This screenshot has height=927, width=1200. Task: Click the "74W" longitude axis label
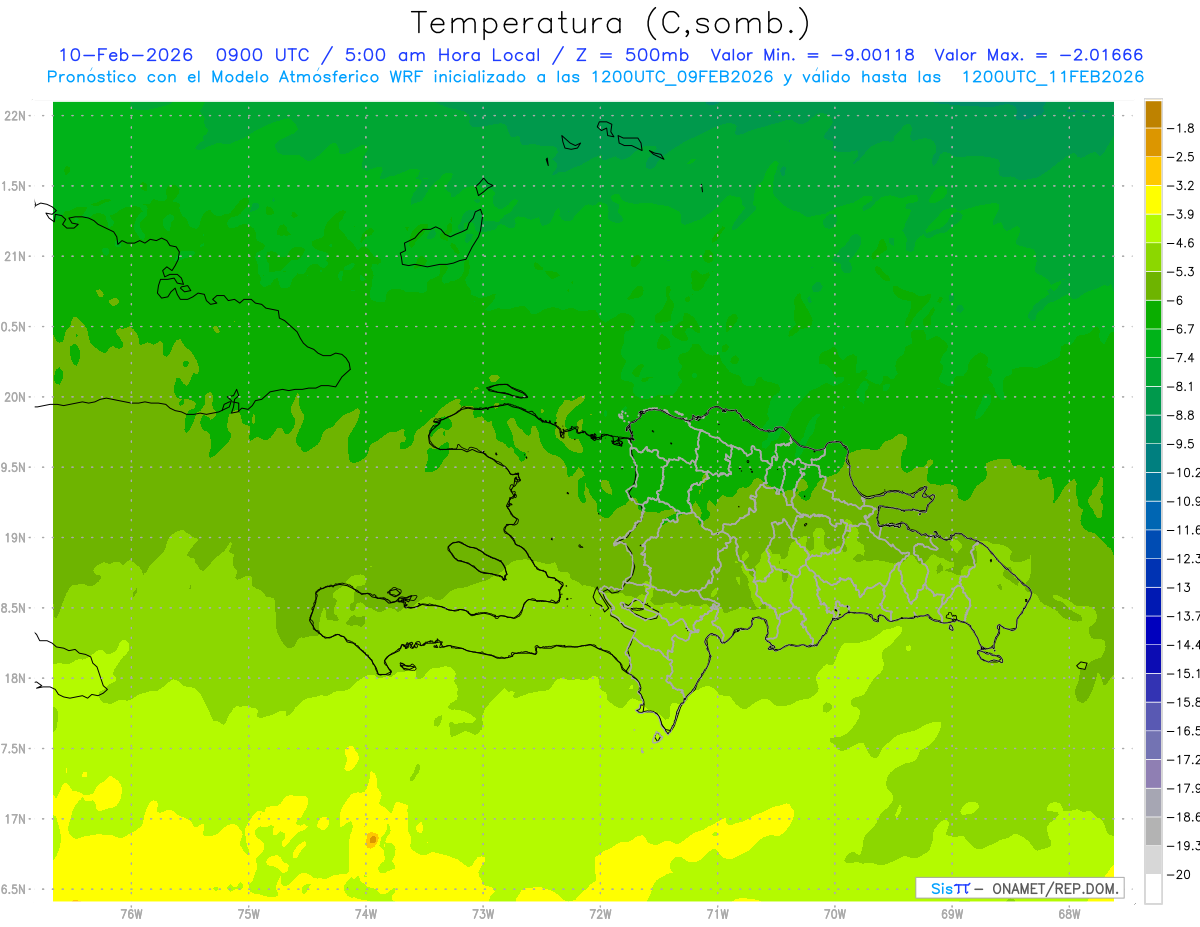pyautogui.click(x=366, y=913)
